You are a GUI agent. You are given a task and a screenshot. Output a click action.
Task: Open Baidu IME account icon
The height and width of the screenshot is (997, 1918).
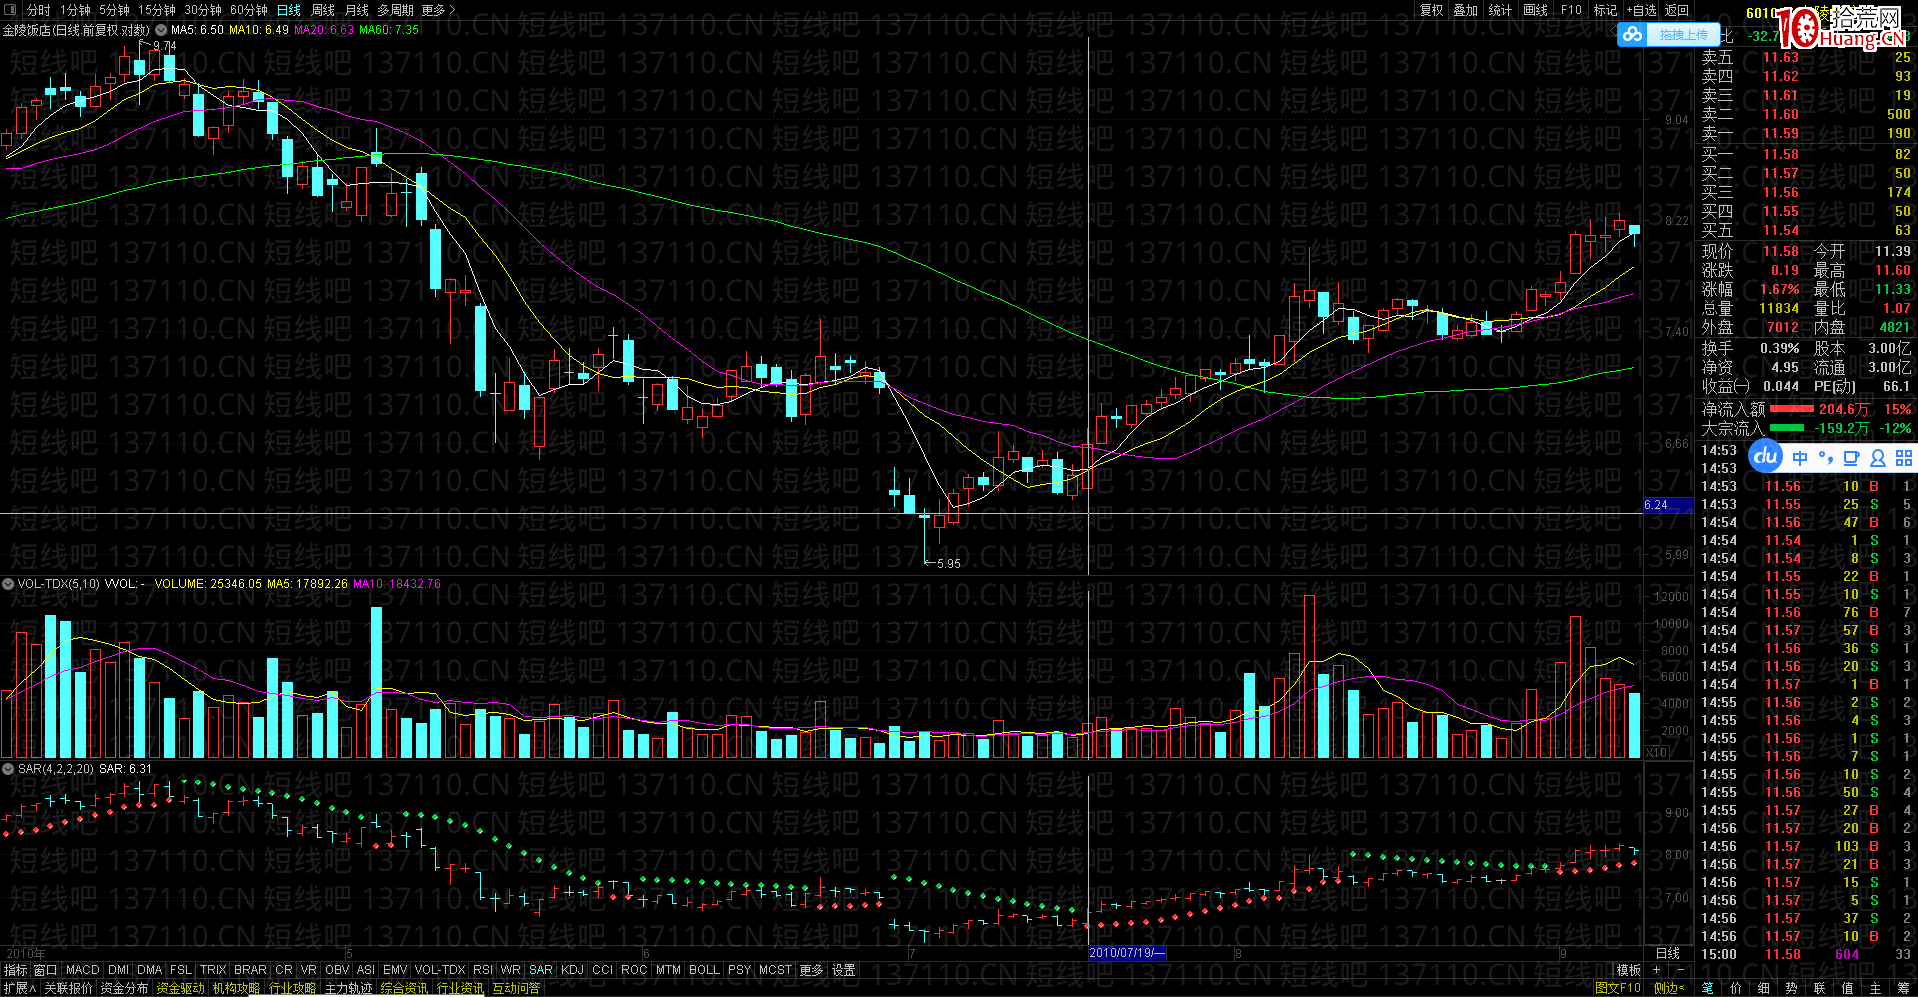pyautogui.click(x=1877, y=458)
